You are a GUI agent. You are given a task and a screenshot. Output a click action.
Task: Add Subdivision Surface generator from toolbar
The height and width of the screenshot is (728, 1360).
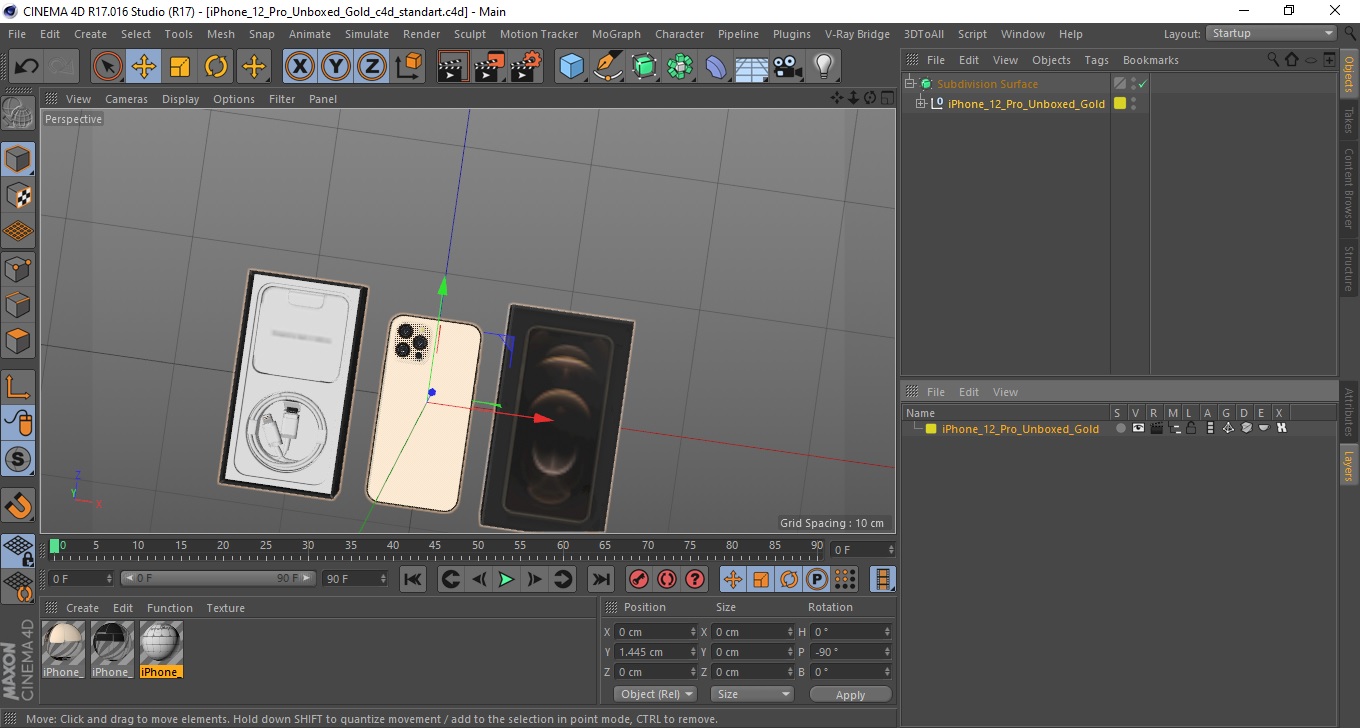click(644, 67)
